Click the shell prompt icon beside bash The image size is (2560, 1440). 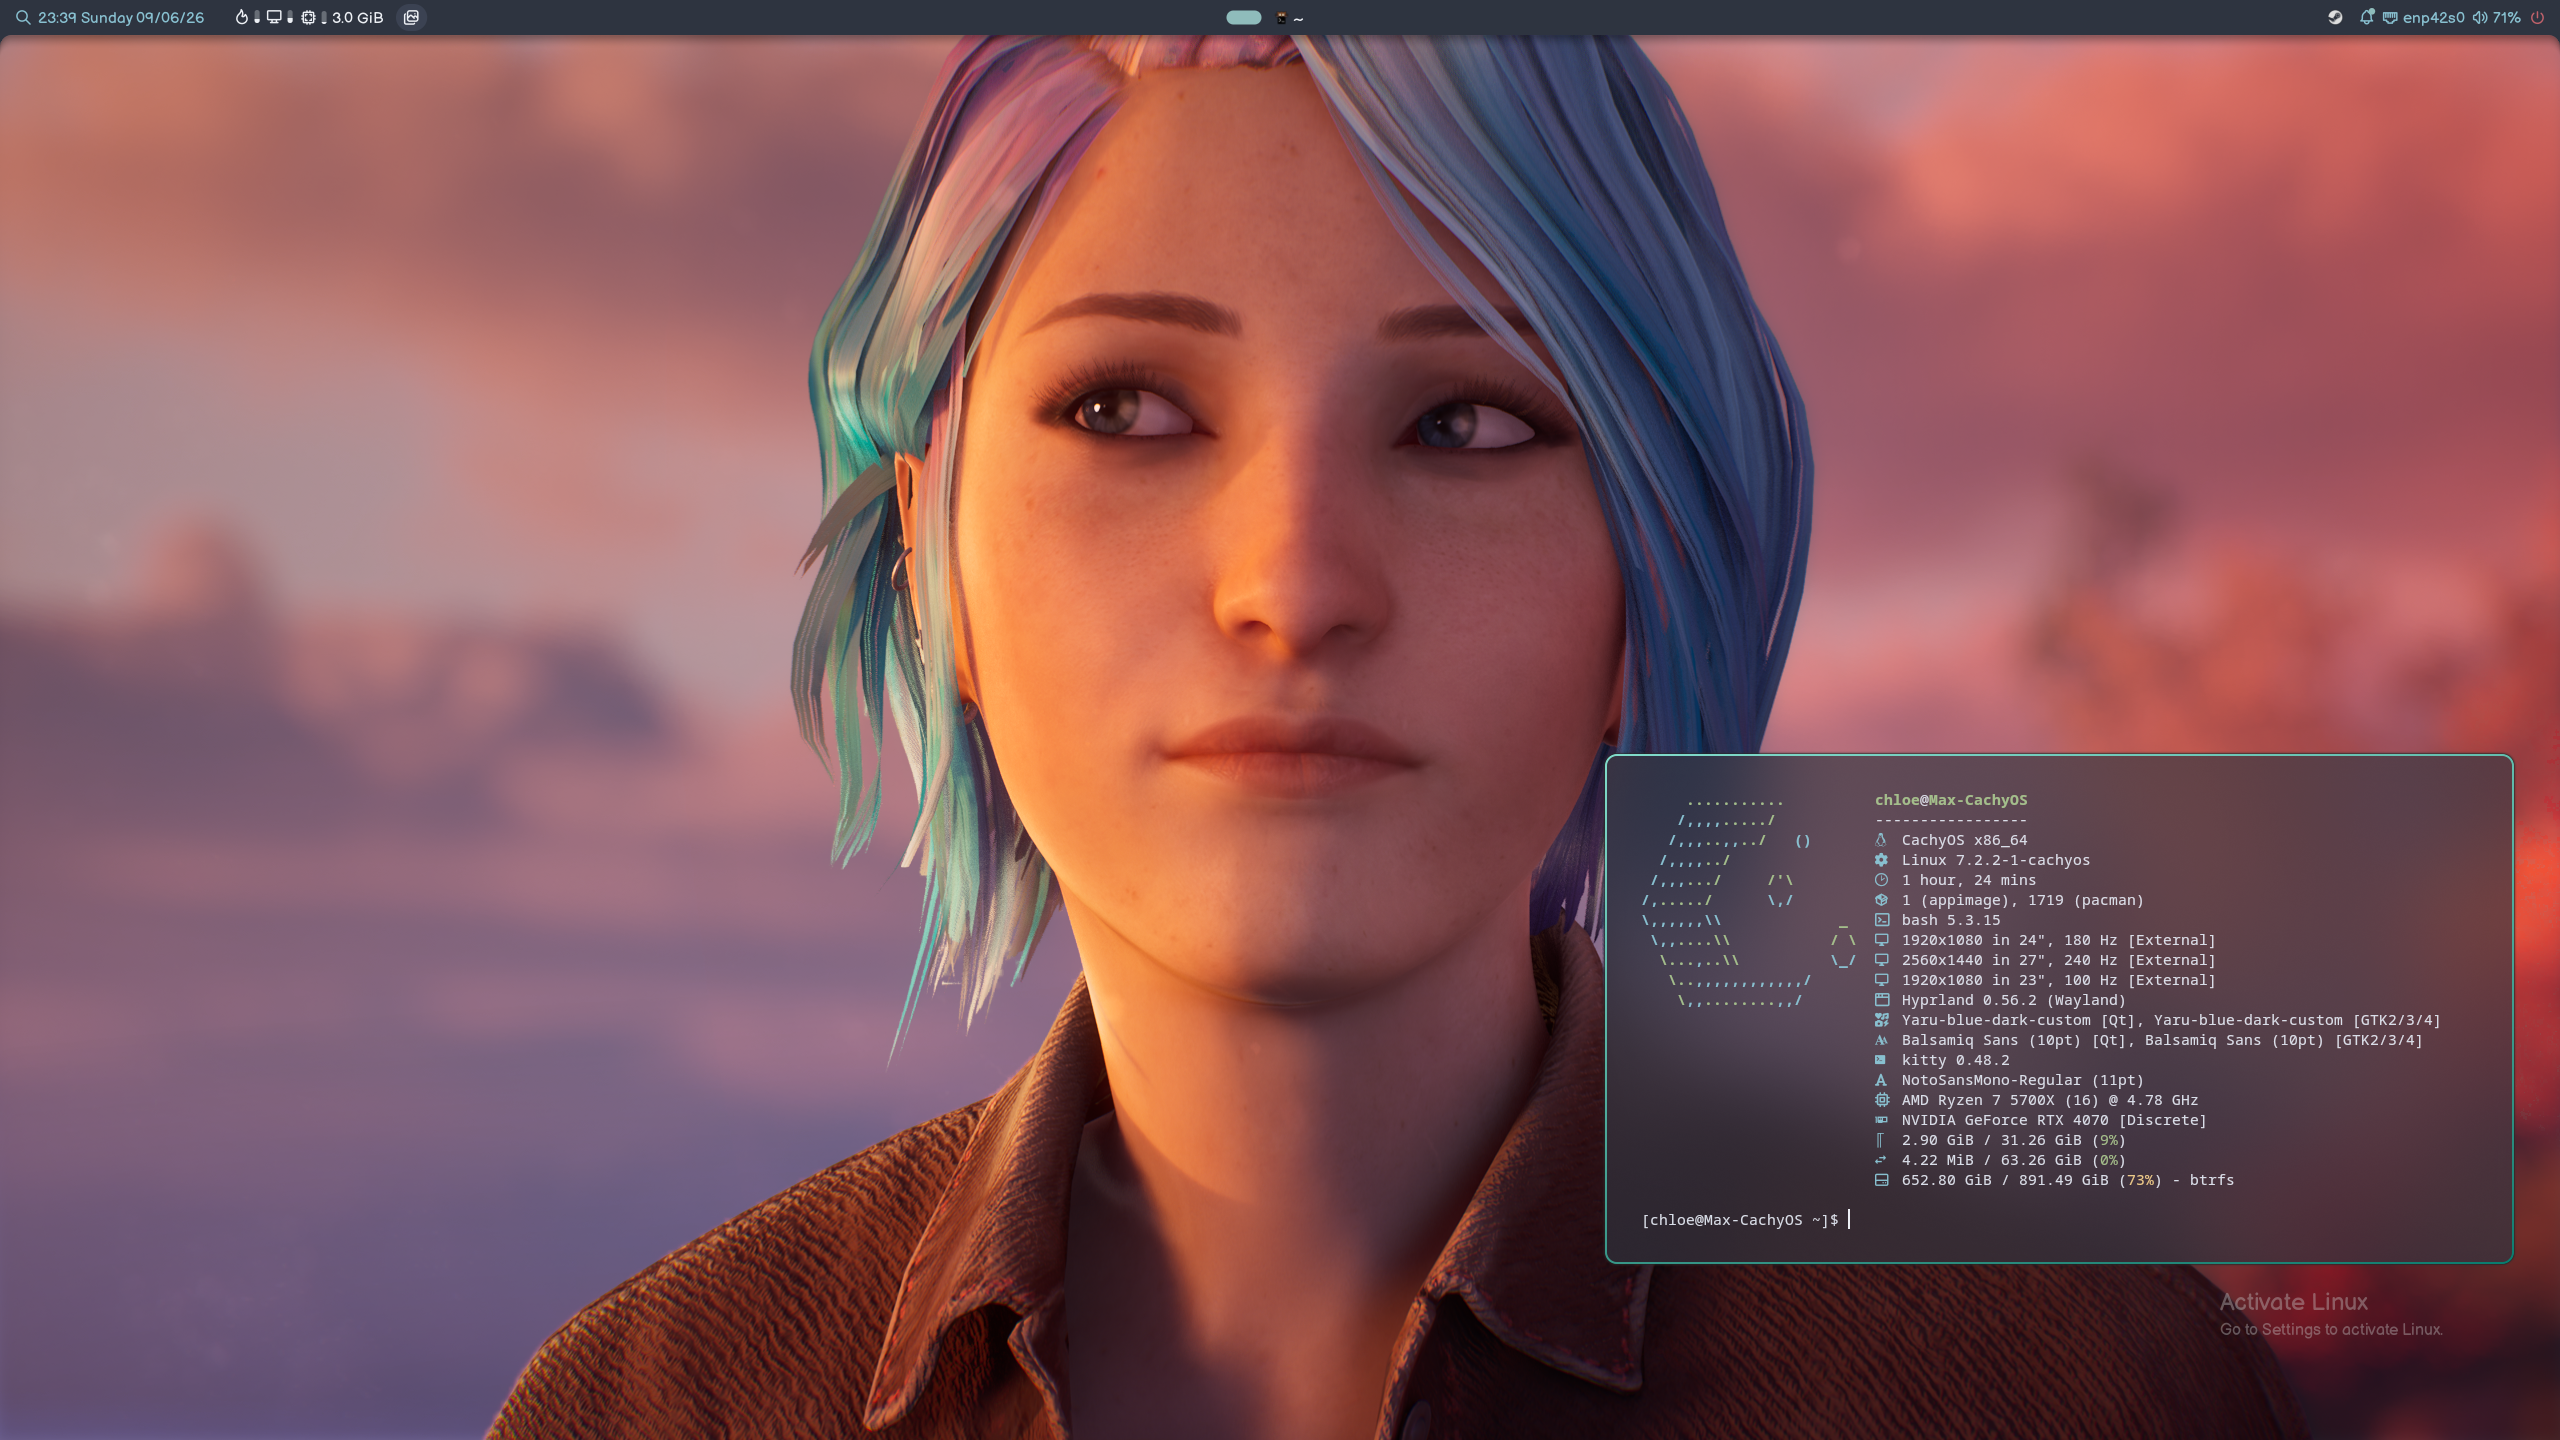1880,920
